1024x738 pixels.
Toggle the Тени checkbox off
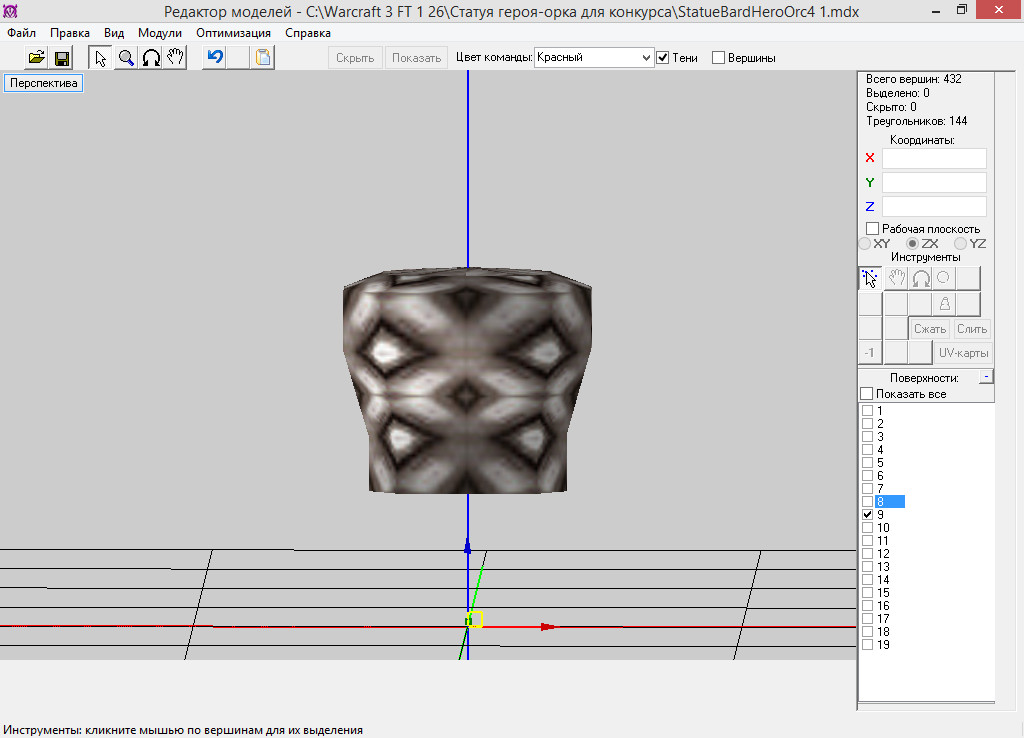[x=663, y=58]
